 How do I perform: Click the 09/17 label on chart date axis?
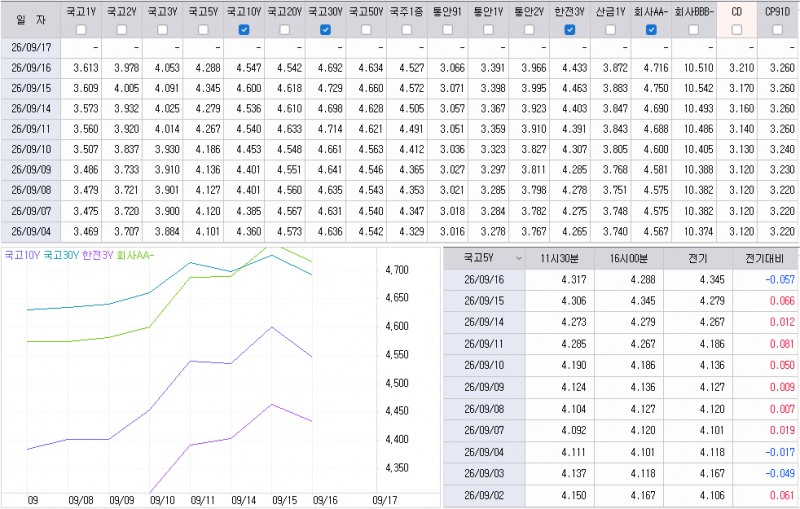[385, 500]
